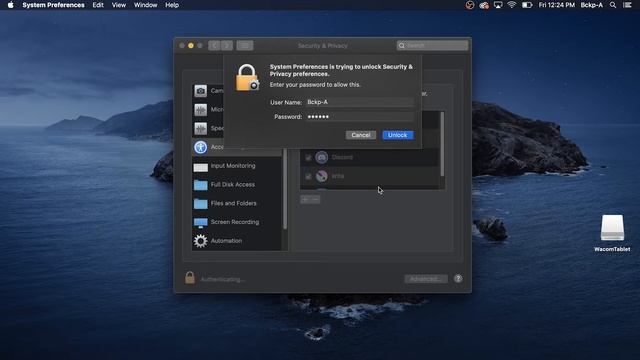
Task: Click the Discord app icon in list
Action: click(x=322, y=157)
